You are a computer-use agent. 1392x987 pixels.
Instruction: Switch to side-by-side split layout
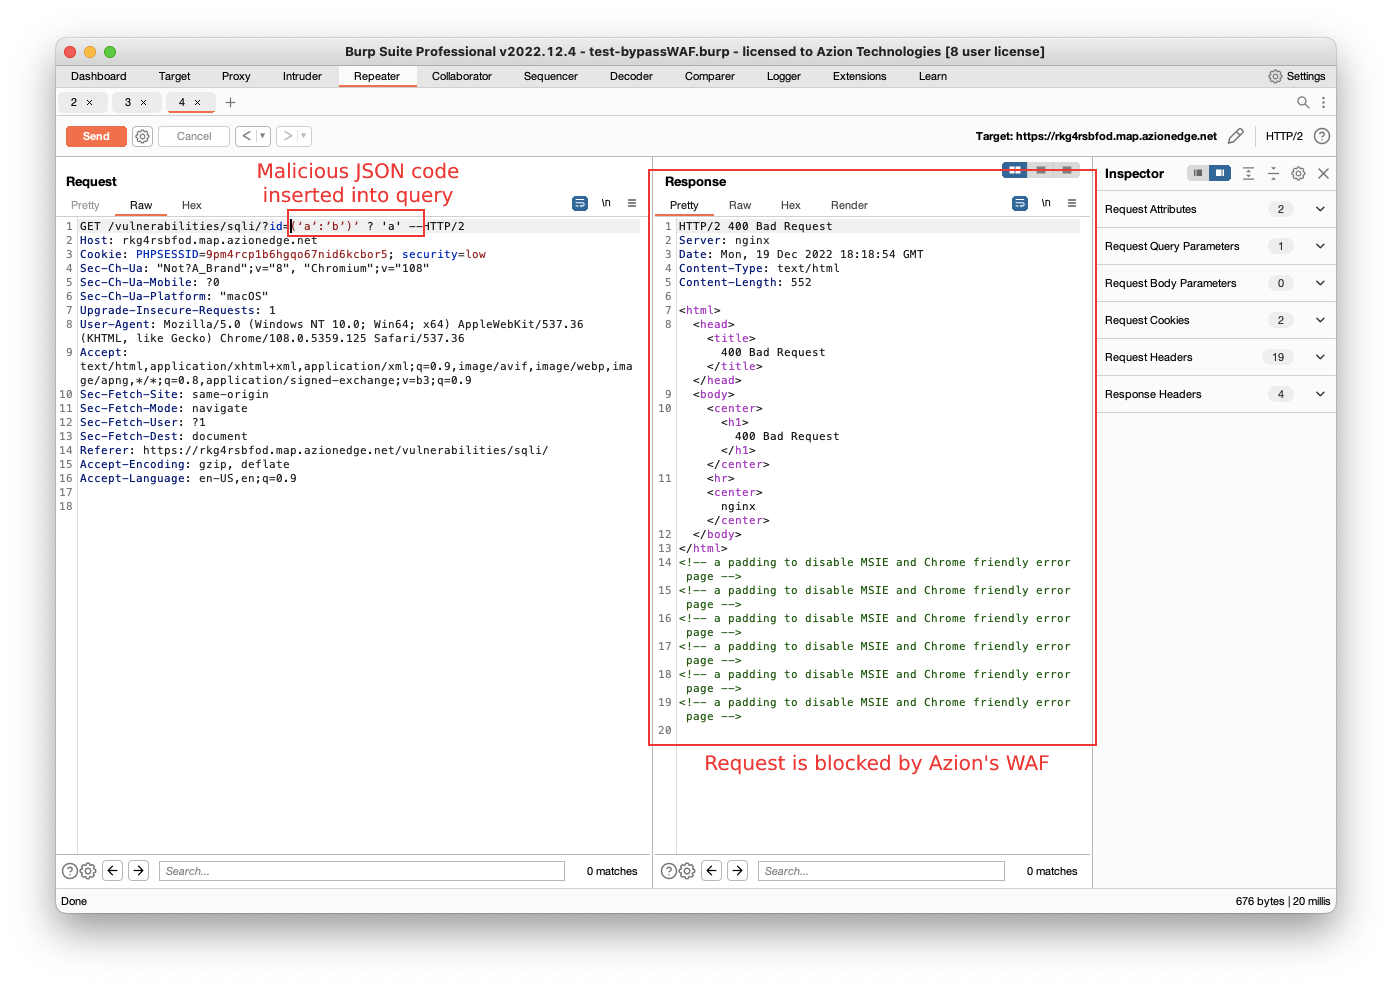point(1015,170)
